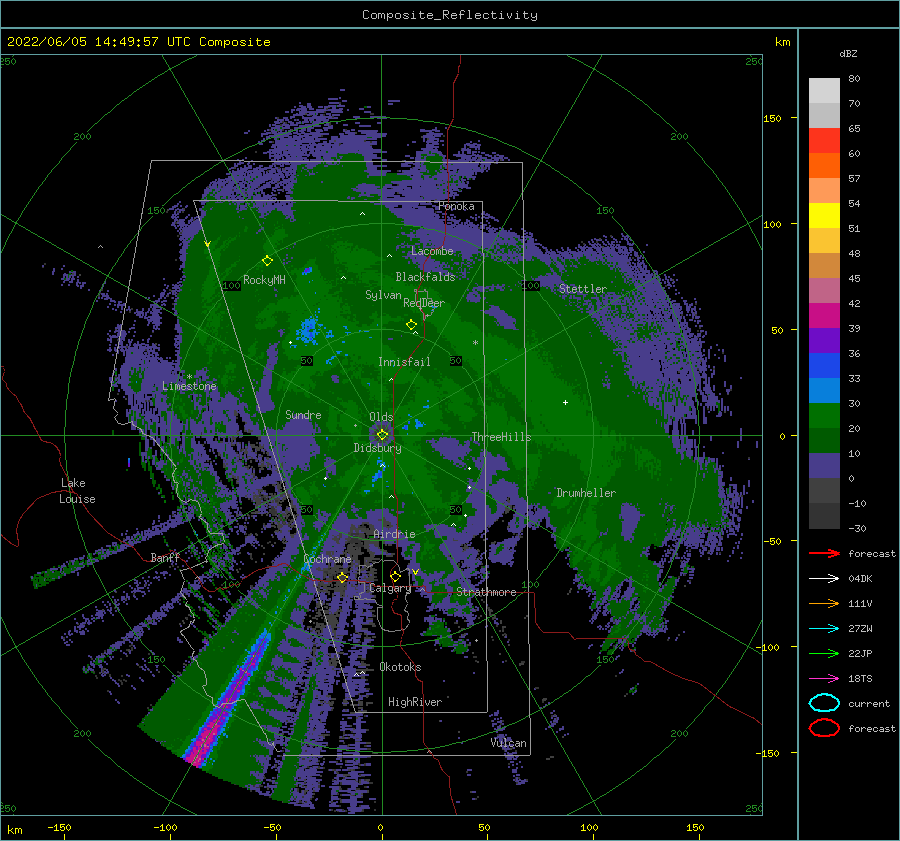Click the Sundre map label
Viewport: 900px width, 841px height.
coord(303,414)
